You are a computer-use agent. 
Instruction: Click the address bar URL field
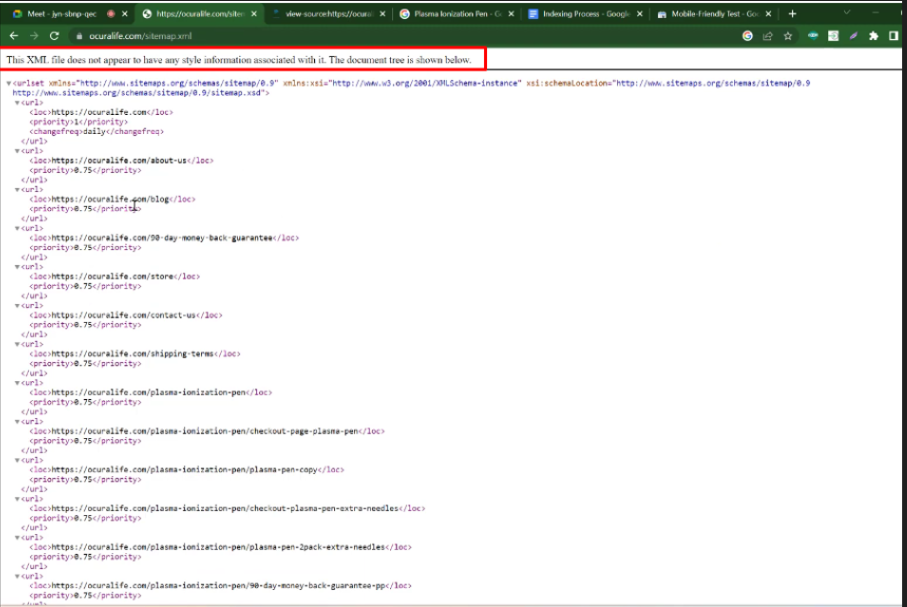(405, 36)
